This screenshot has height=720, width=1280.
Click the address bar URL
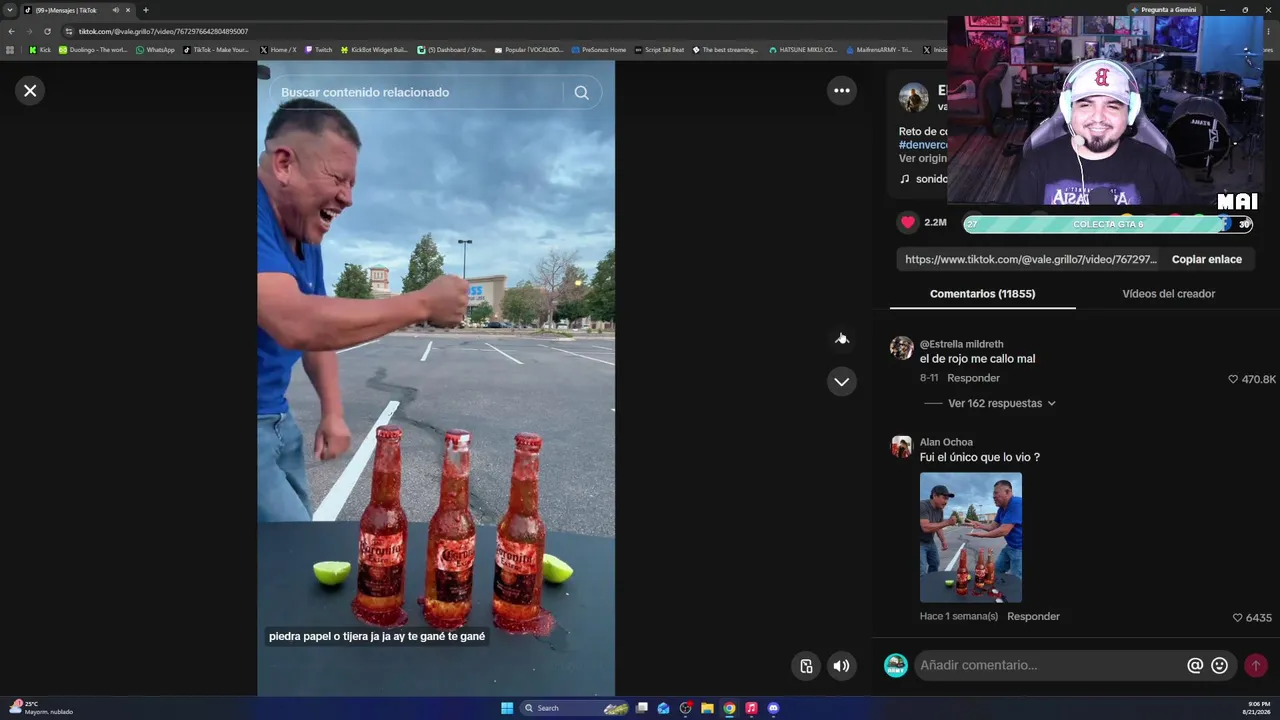tap(163, 31)
